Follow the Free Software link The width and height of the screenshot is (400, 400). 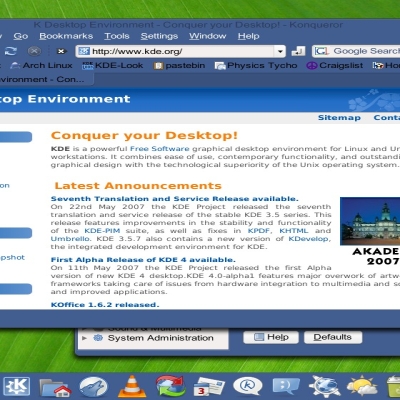(x=160, y=149)
